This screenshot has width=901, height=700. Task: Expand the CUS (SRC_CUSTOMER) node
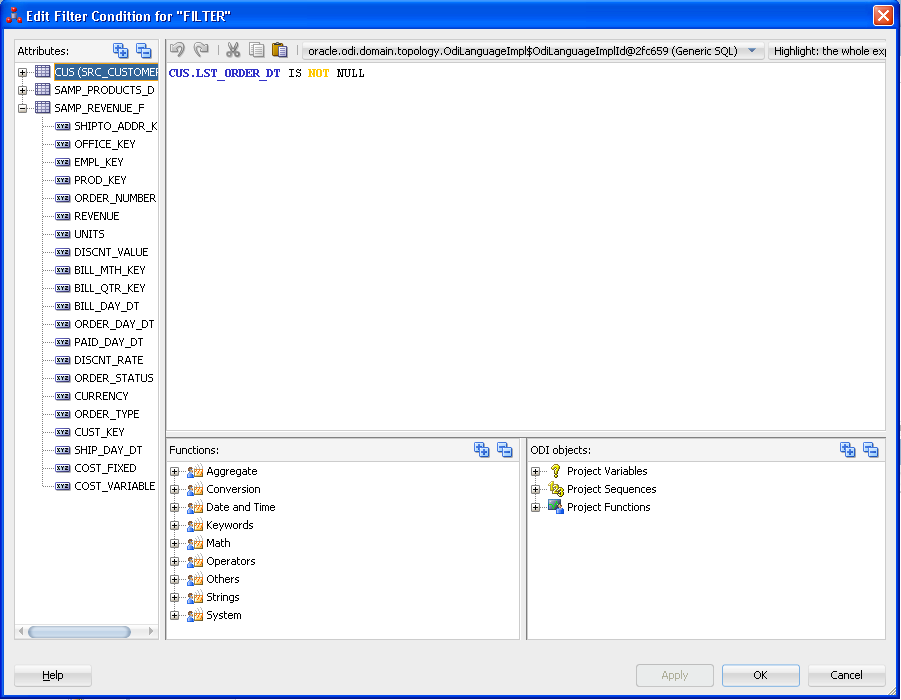click(x=22, y=72)
